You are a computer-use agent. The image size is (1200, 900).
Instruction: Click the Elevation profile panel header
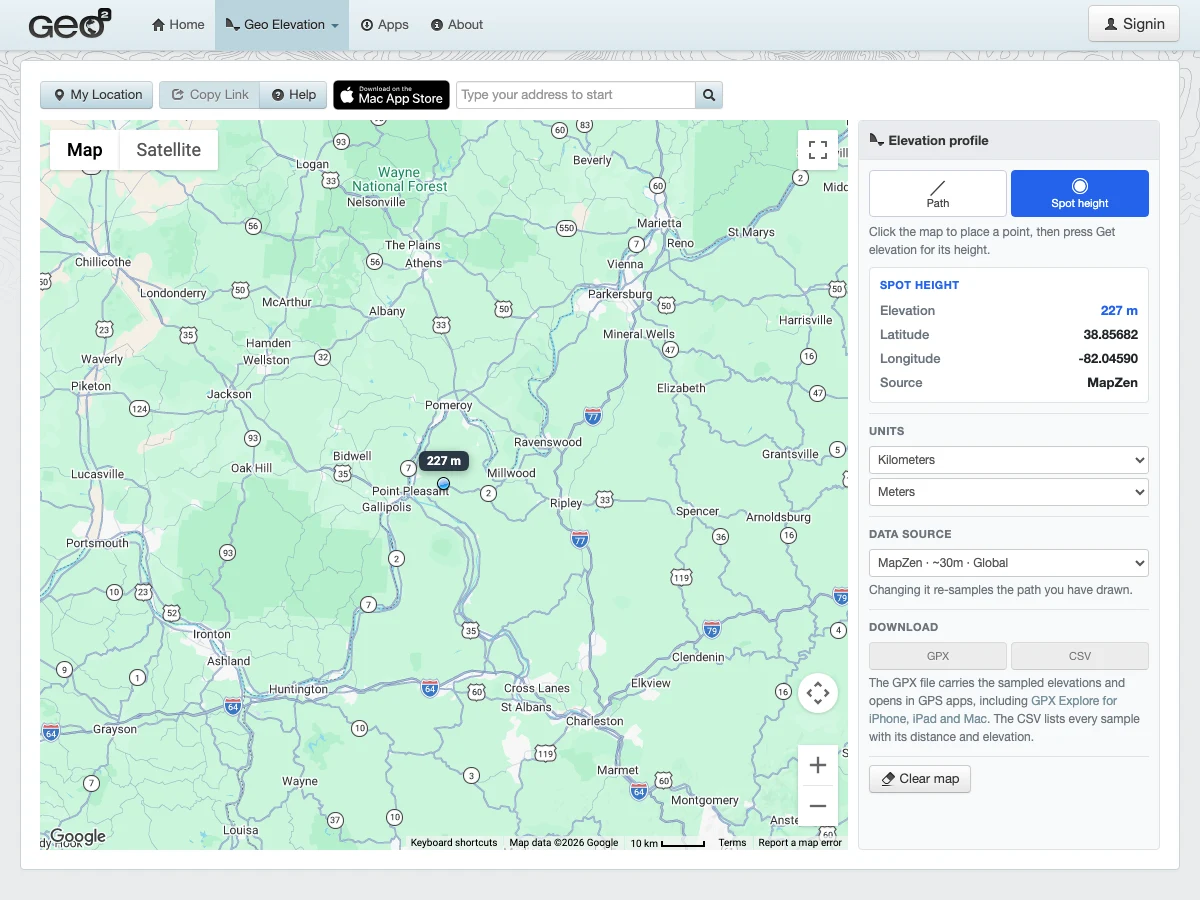point(1009,141)
